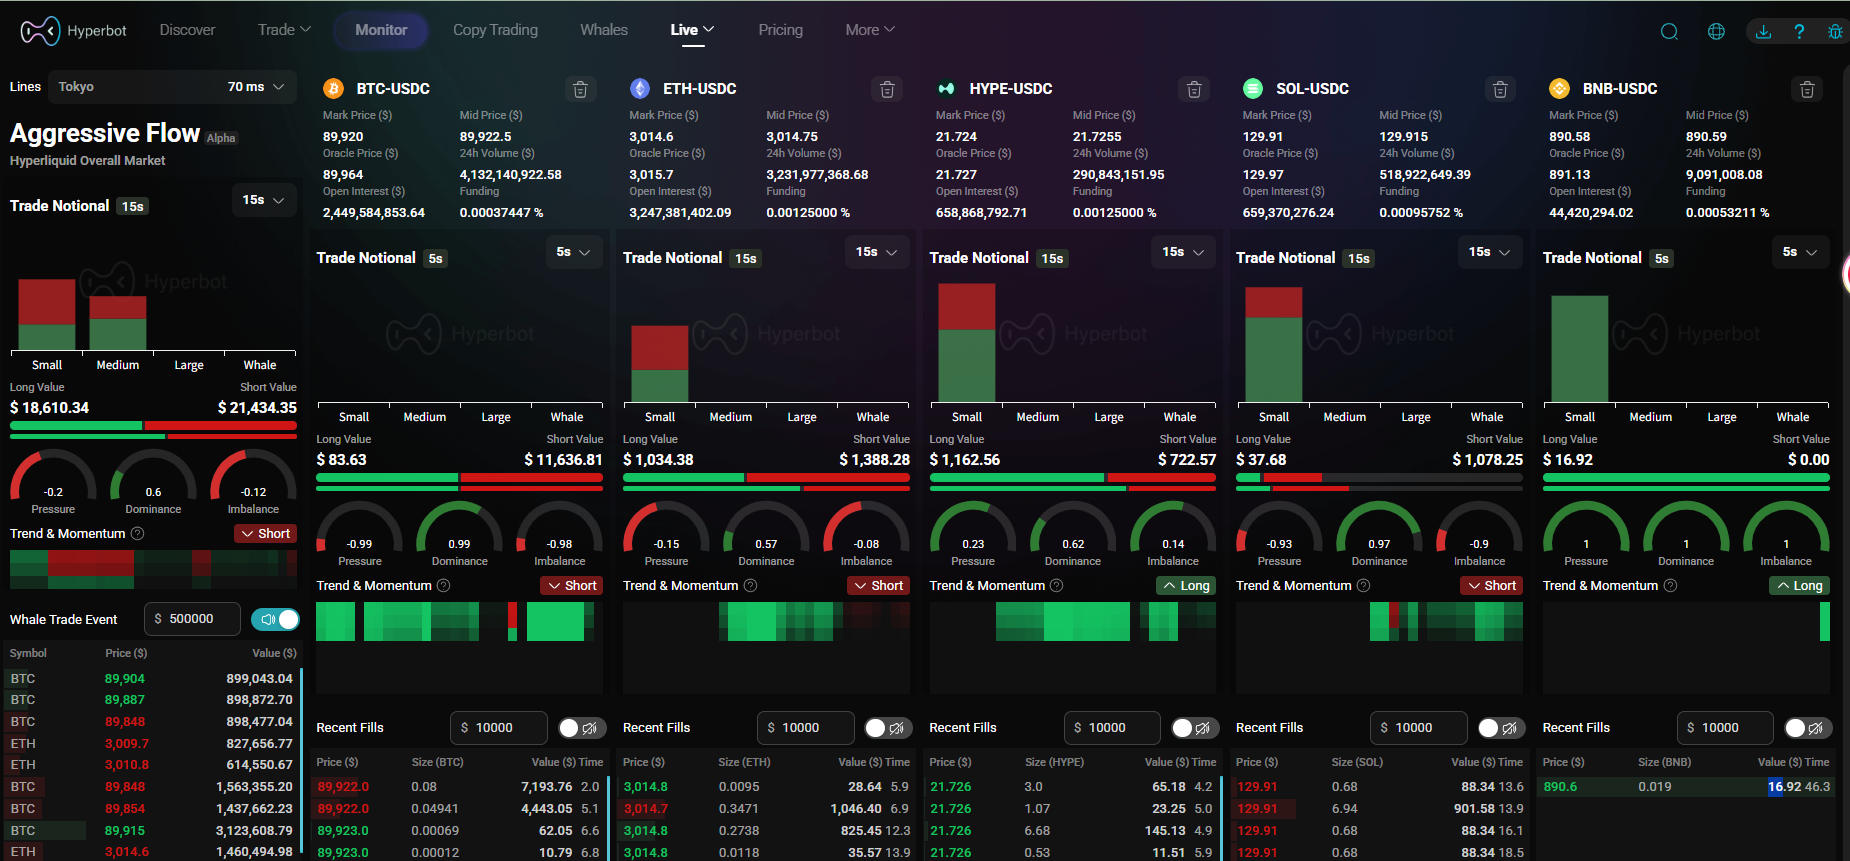Click the search magnifier icon in header
Viewport: 1850px width, 861px height.
pos(1669,31)
